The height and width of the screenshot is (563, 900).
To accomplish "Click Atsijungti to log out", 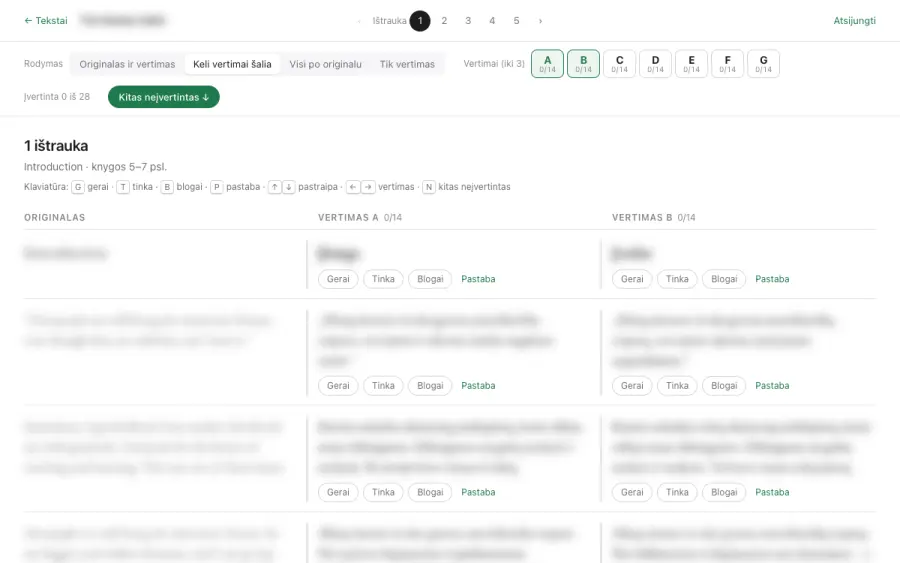I will click(x=854, y=21).
